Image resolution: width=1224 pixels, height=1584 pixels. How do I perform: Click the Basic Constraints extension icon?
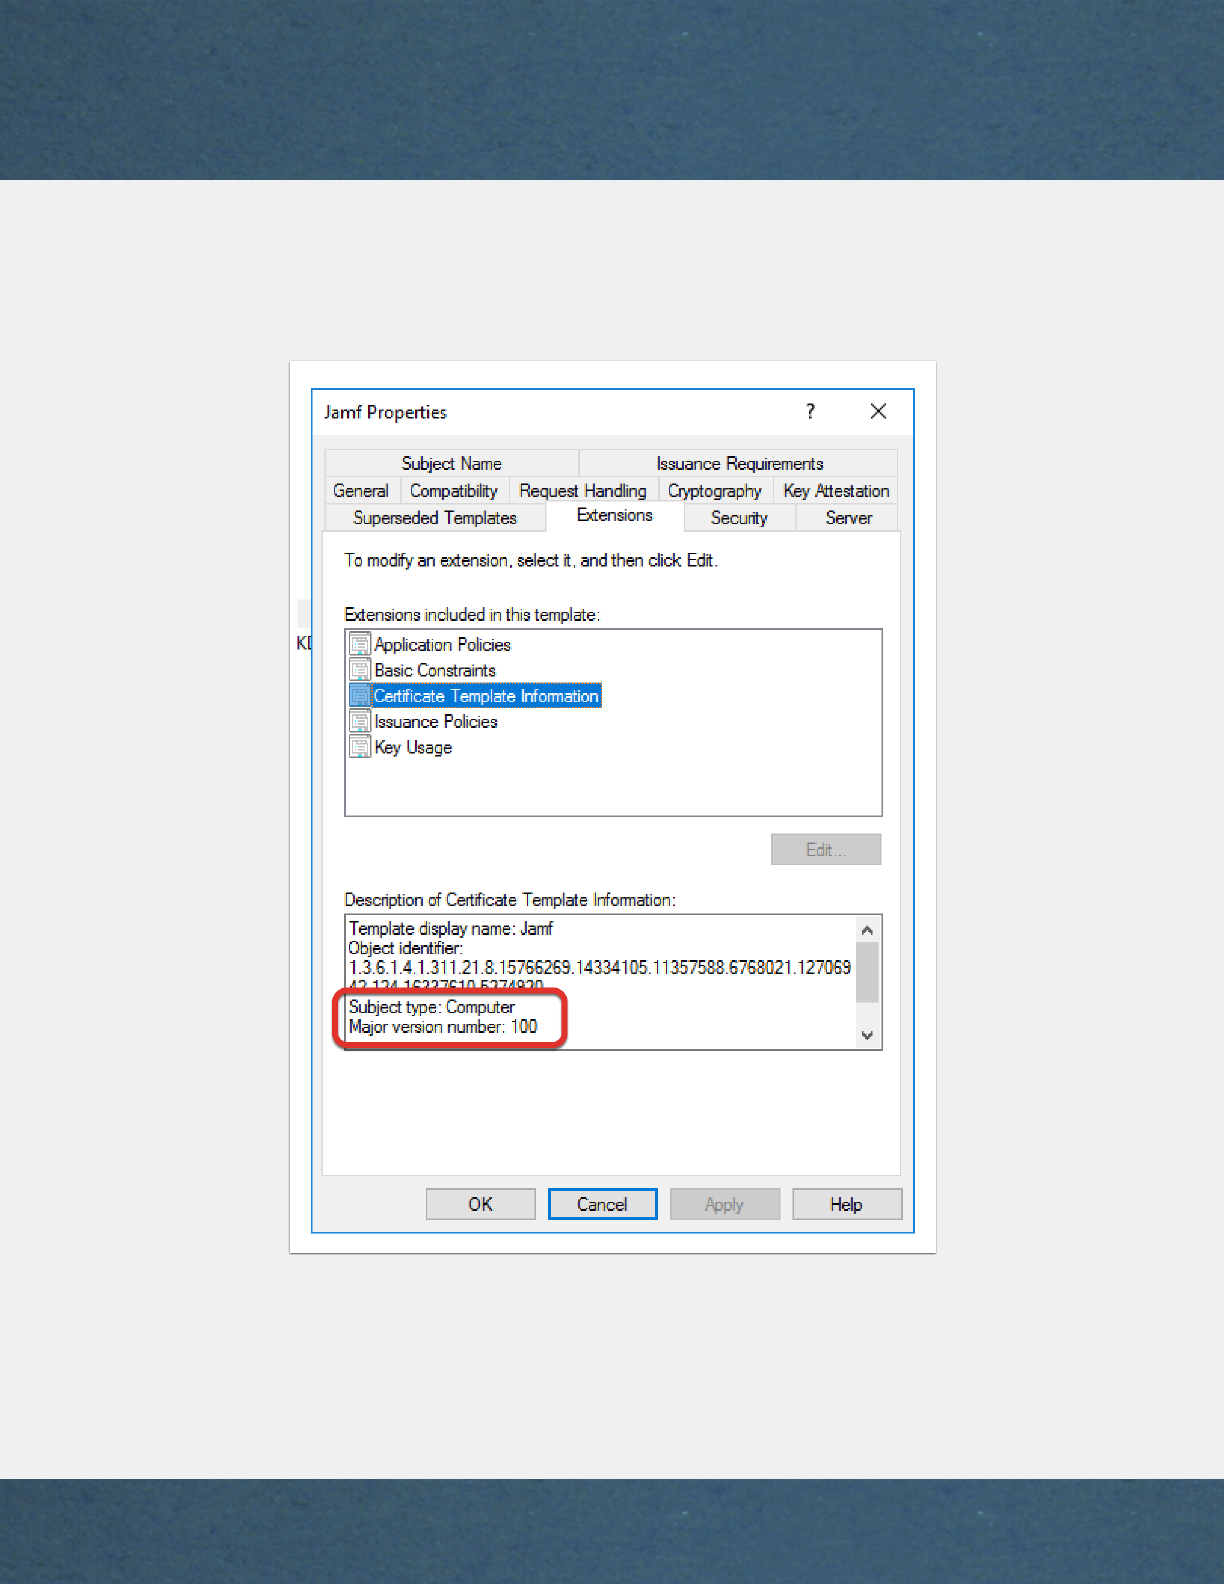360,670
